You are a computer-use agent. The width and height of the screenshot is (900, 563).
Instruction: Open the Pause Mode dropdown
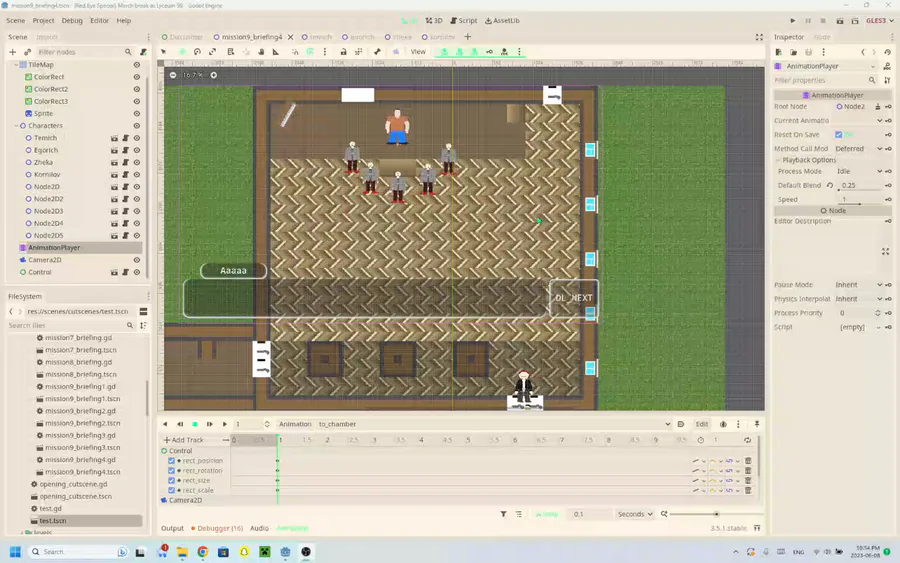[859, 285]
